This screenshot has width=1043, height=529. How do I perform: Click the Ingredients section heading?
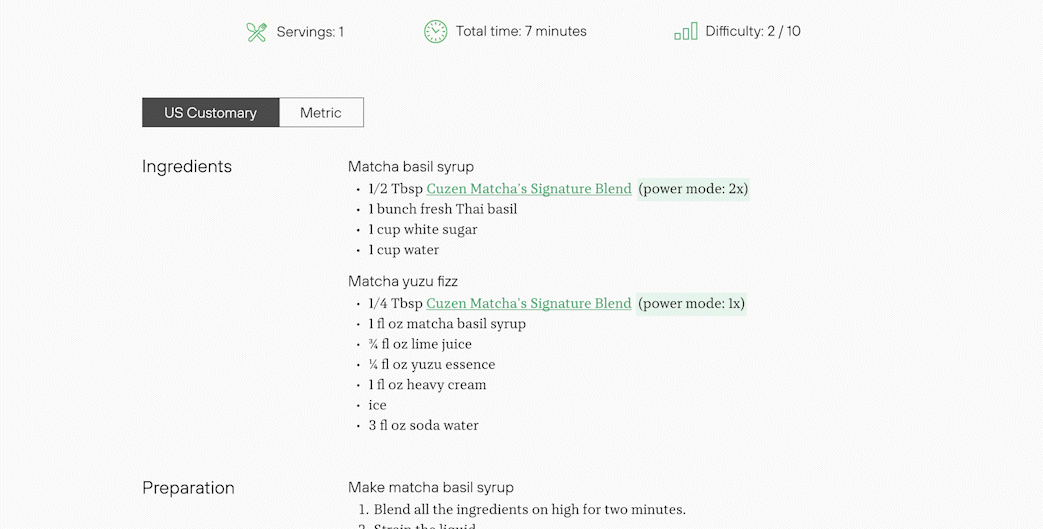coord(187,166)
